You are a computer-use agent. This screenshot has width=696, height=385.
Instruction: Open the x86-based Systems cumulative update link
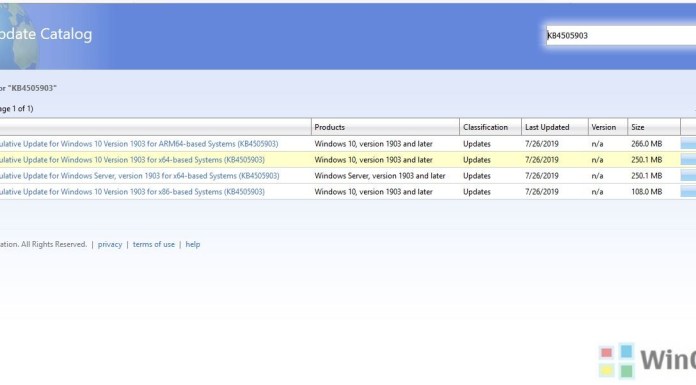pos(132,192)
